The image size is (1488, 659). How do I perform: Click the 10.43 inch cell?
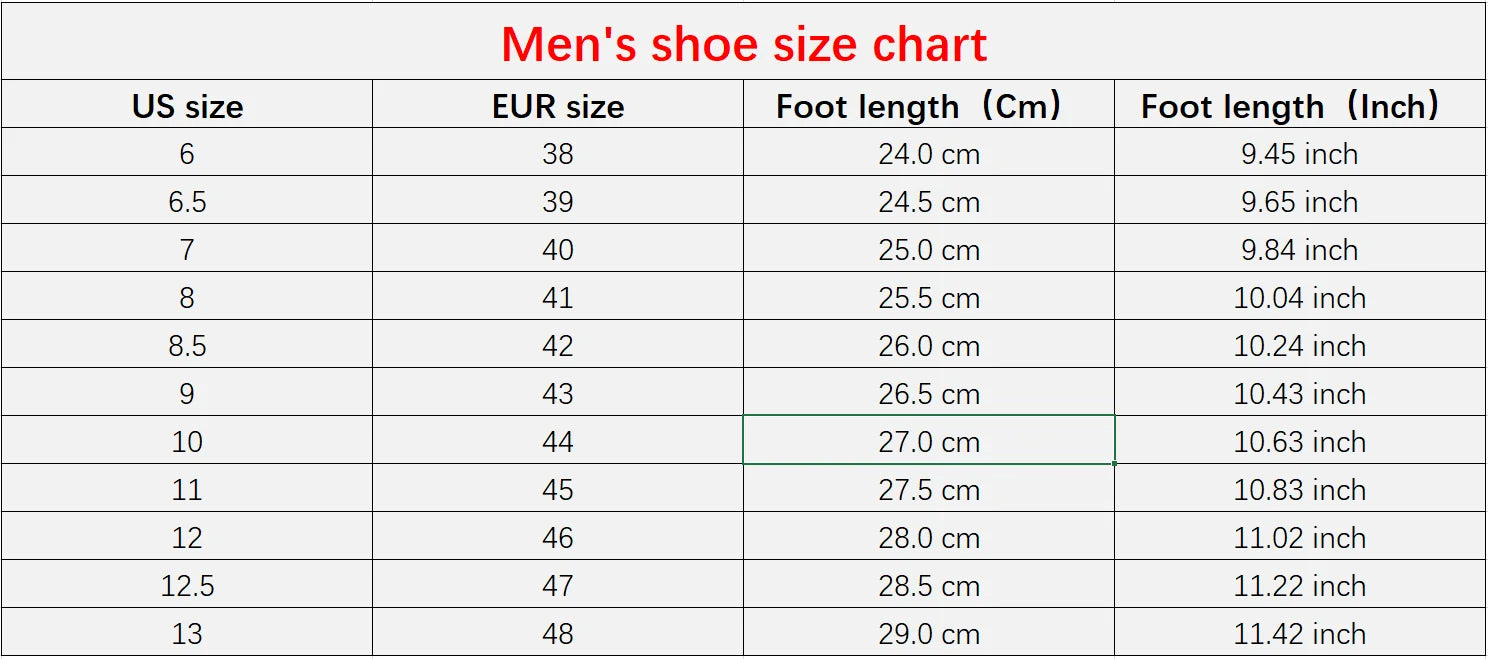click(x=1299, y=394)
